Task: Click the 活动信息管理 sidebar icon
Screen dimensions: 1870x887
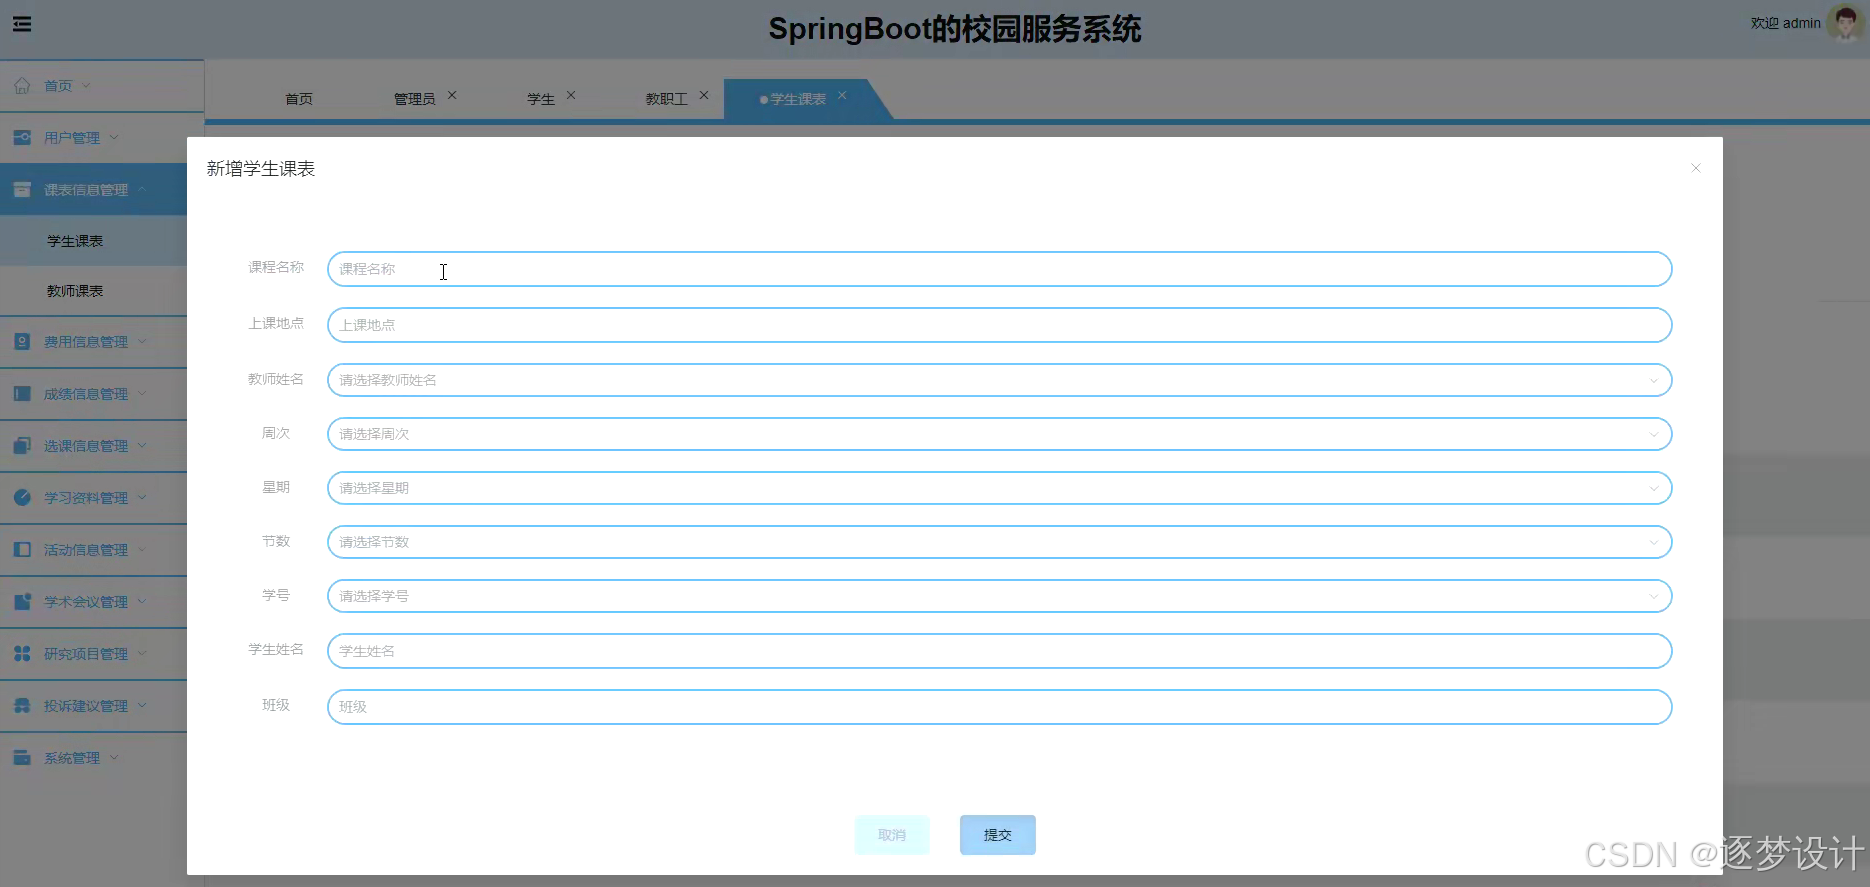Action: [22, 550]
